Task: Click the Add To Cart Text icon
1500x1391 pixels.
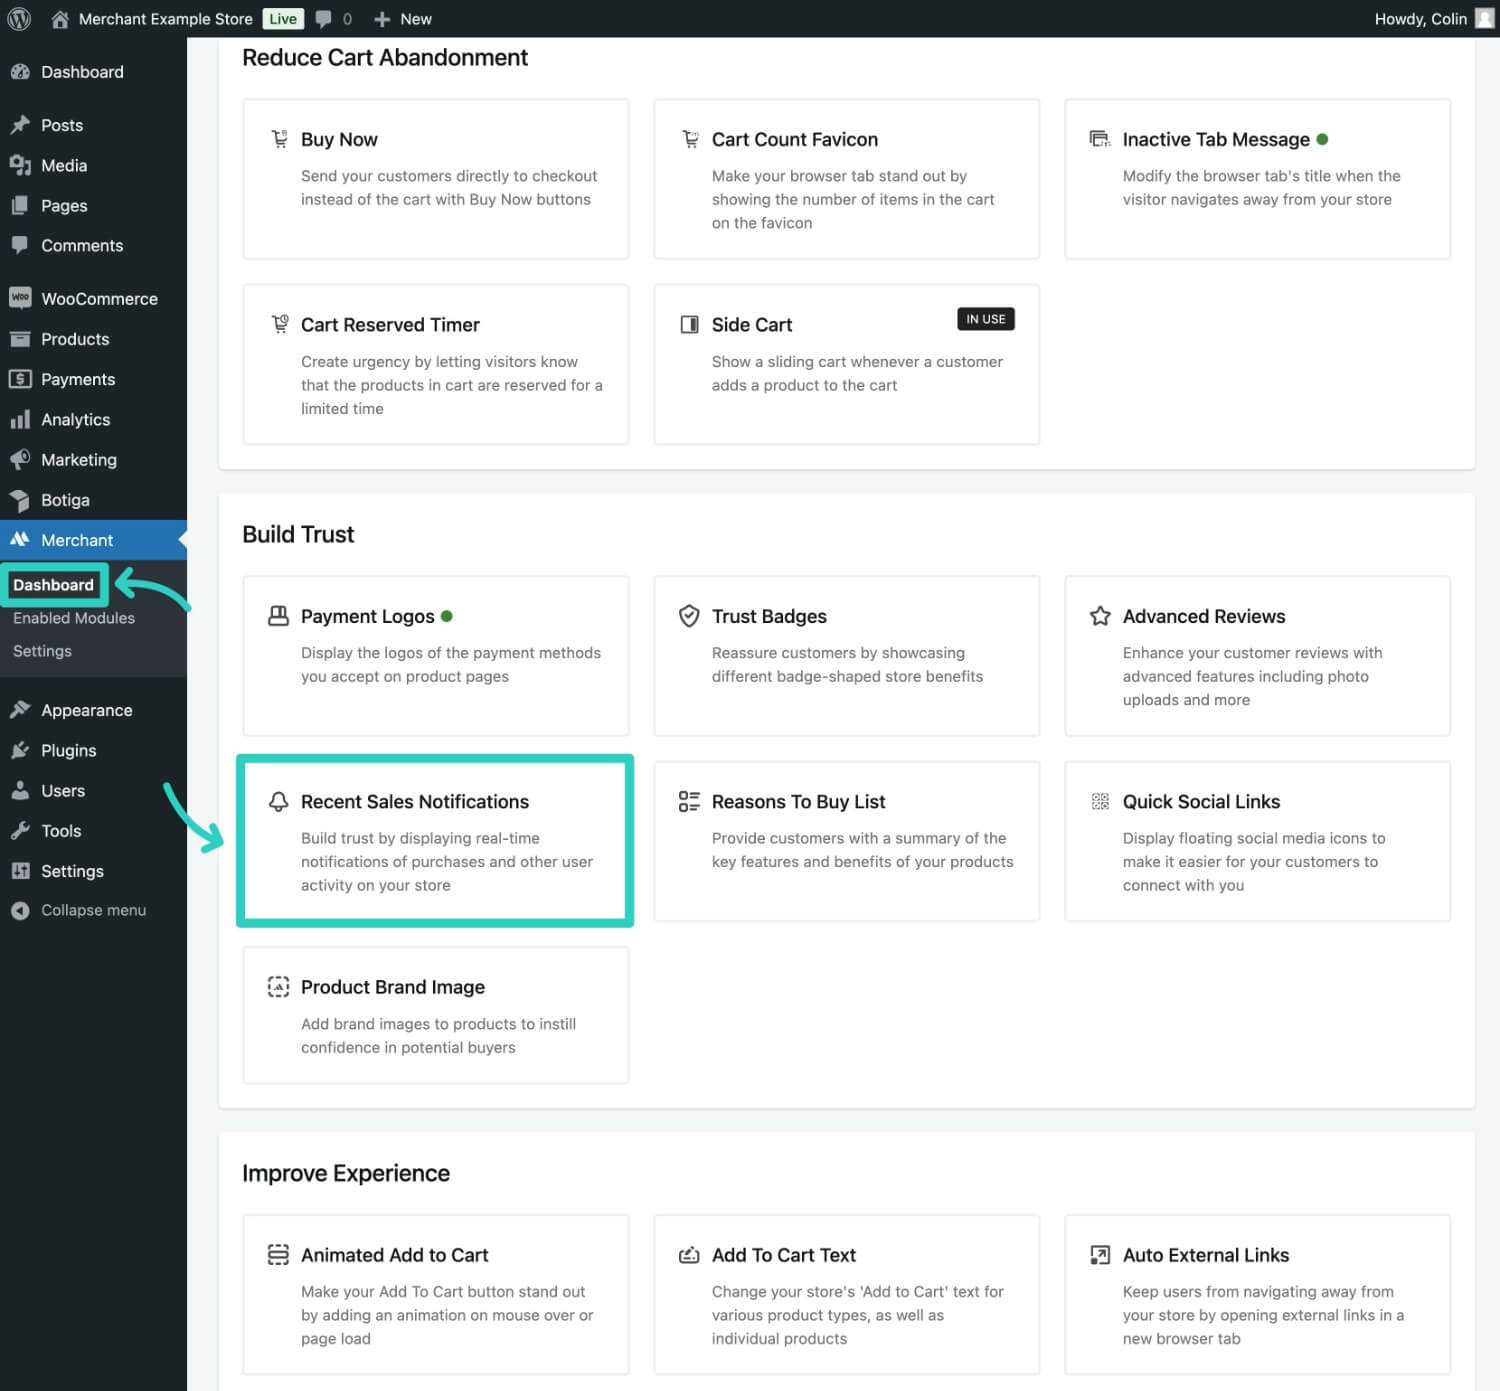Action: pos(689,1254)
